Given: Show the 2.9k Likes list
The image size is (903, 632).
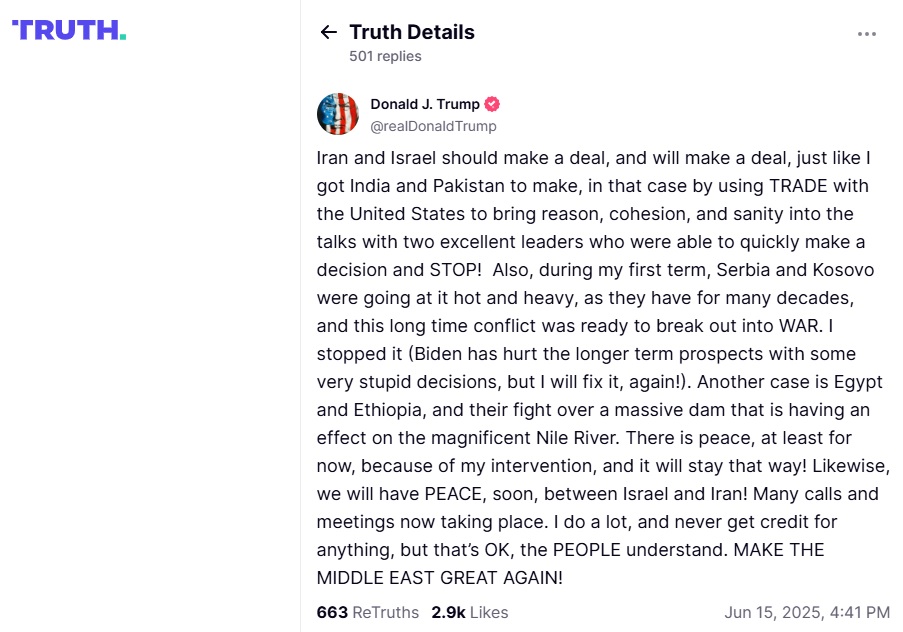Looking at the screenshot, I should [469, 612].
